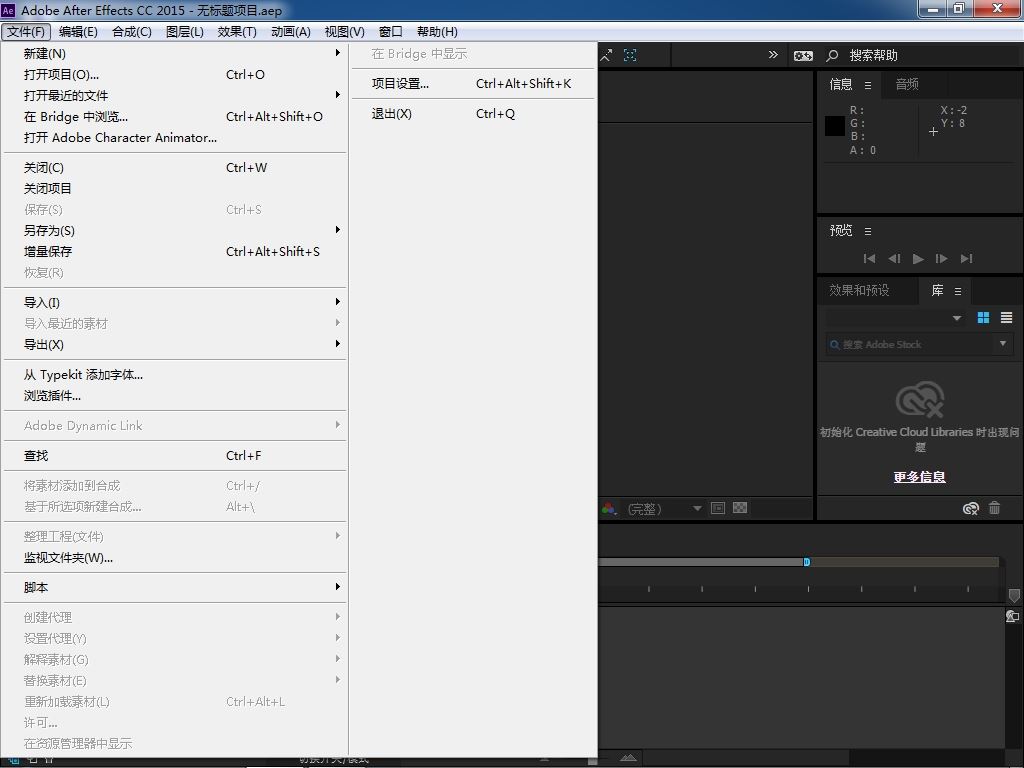Choose Close Project (关闭项目)
The height and width of the screenshot is (768, 1024).
175,189
